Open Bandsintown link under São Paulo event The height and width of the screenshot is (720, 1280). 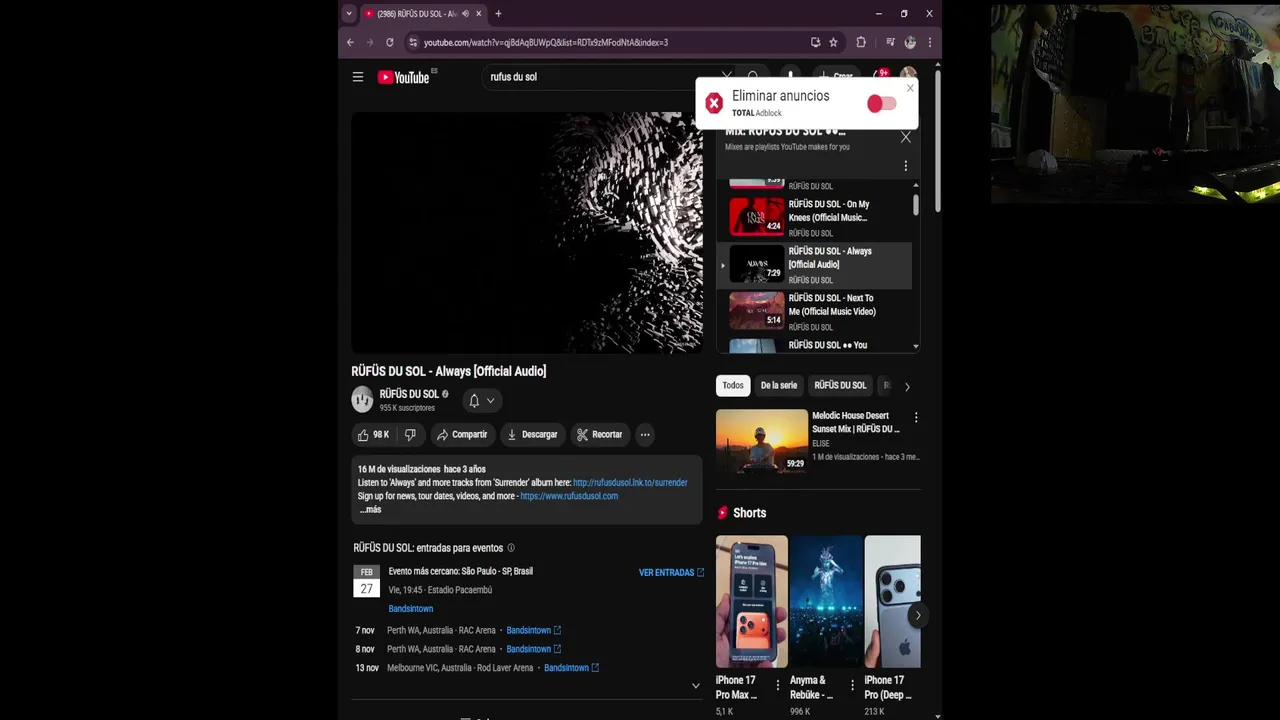pyautogui.click(x=411, y=609)
